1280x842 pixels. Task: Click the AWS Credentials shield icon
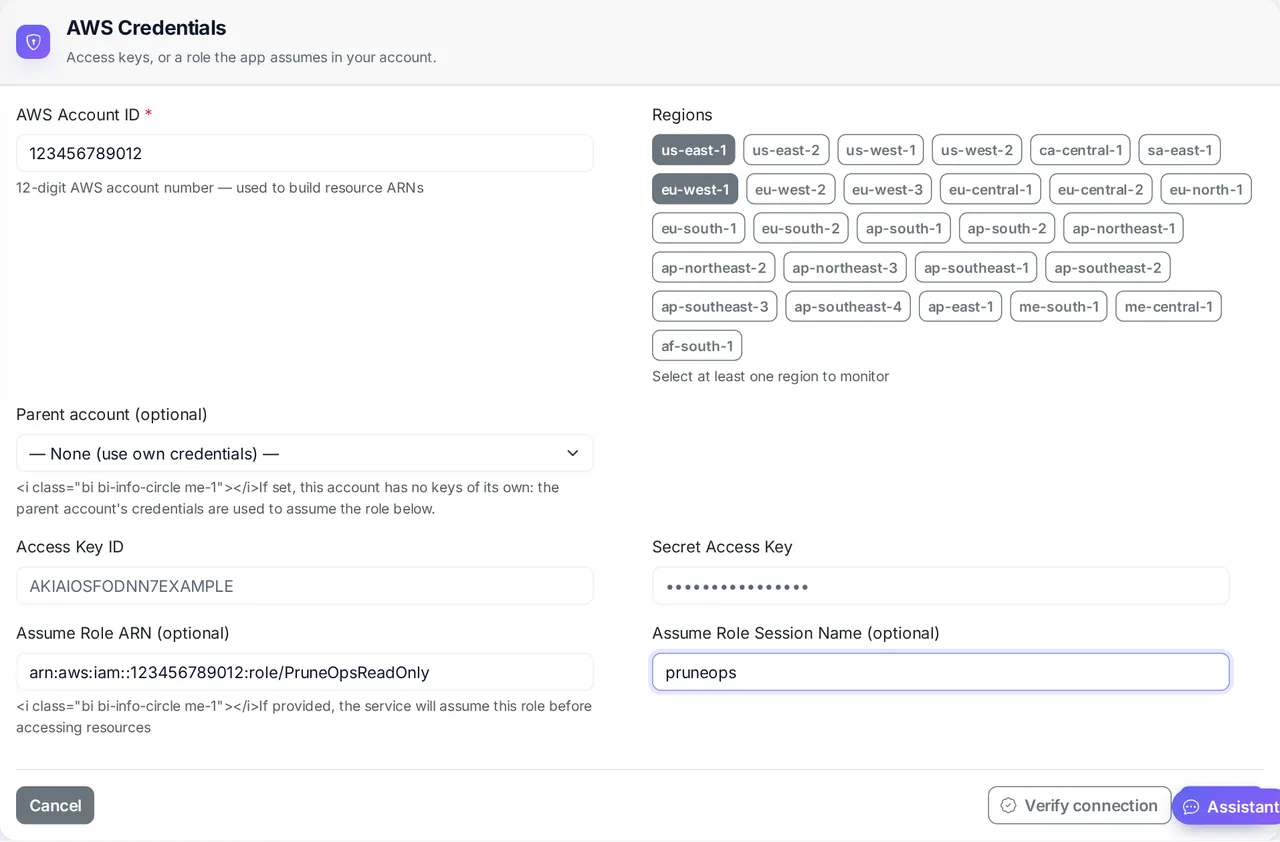(x=33, y=42)
